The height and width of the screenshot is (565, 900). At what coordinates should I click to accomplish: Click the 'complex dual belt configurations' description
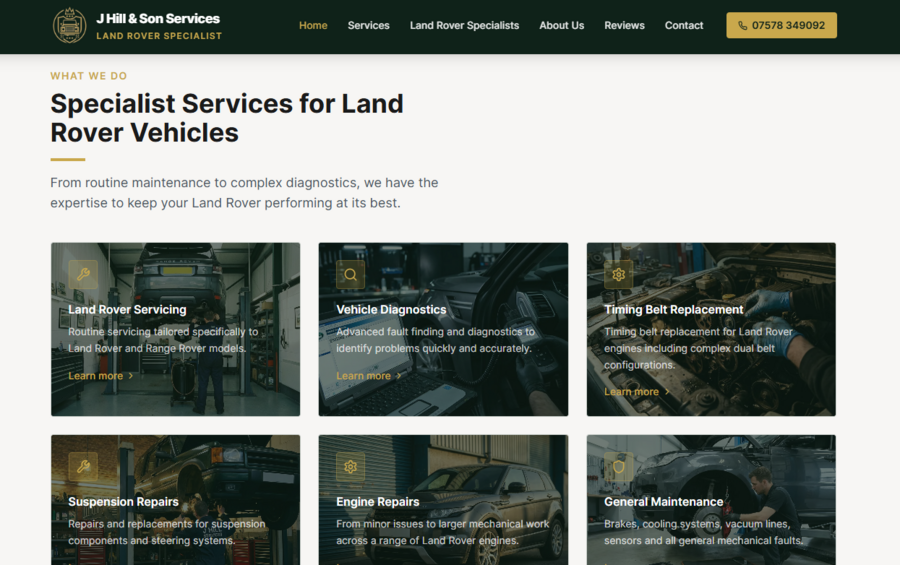698,349
